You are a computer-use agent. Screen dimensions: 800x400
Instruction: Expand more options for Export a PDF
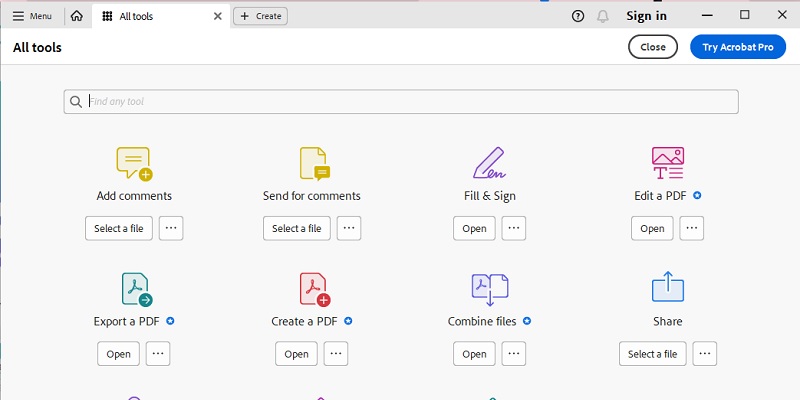point(158,354)
